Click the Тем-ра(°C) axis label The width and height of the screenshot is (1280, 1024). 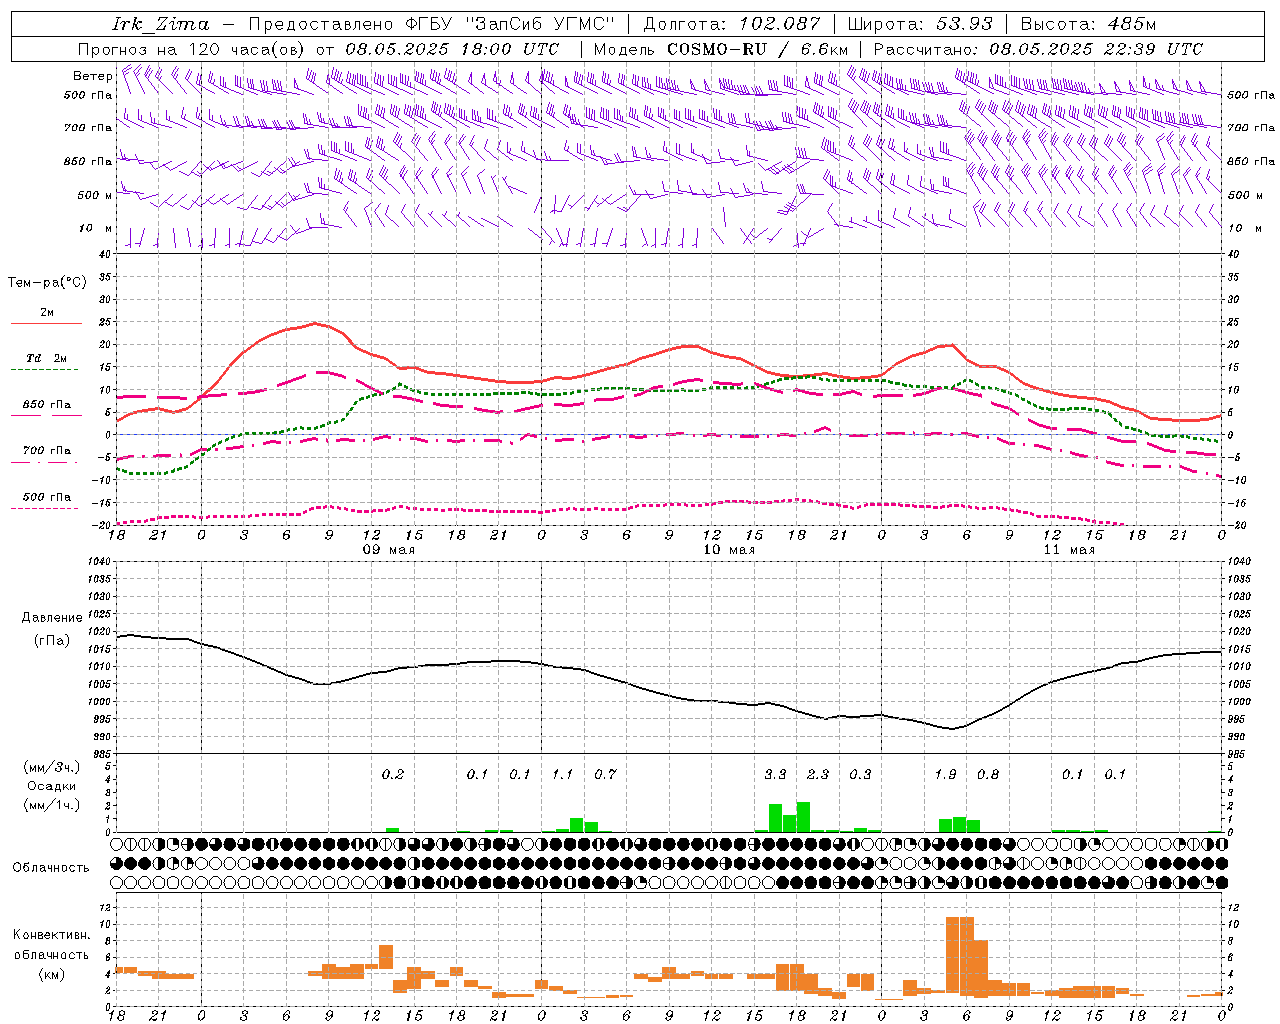47,282
